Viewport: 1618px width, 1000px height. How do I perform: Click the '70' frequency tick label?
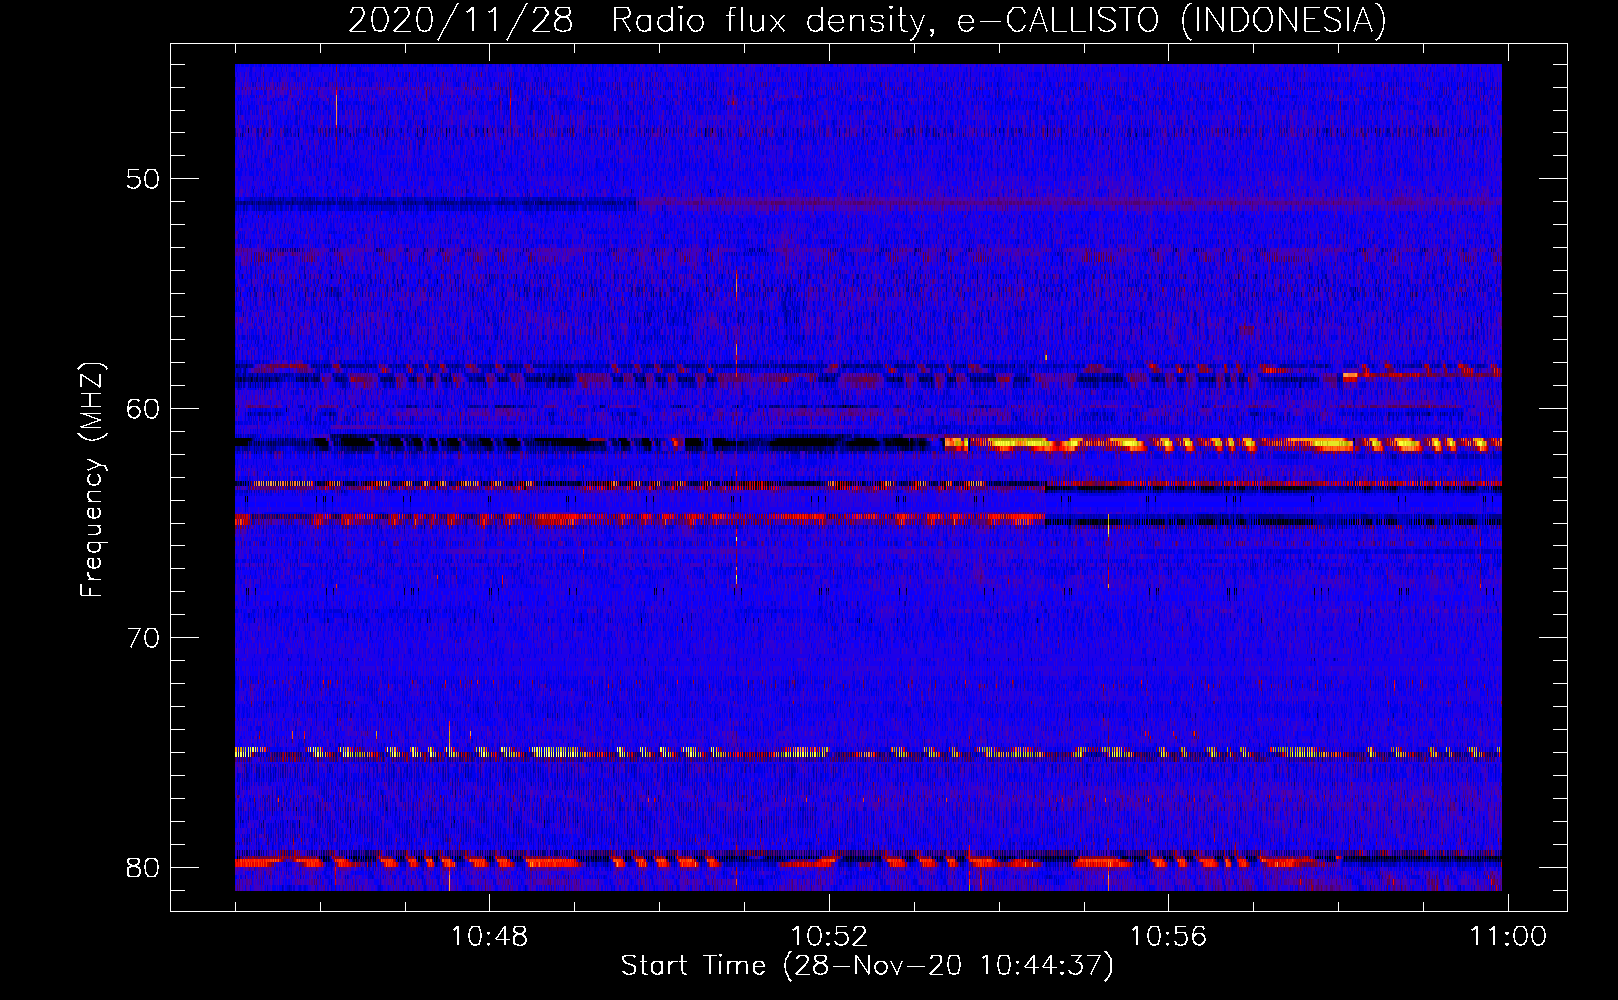[143, 638]
